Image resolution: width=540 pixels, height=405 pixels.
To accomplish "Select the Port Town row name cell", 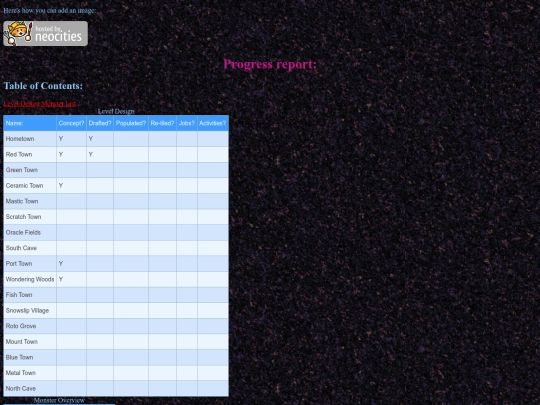I will coord(30,264).
